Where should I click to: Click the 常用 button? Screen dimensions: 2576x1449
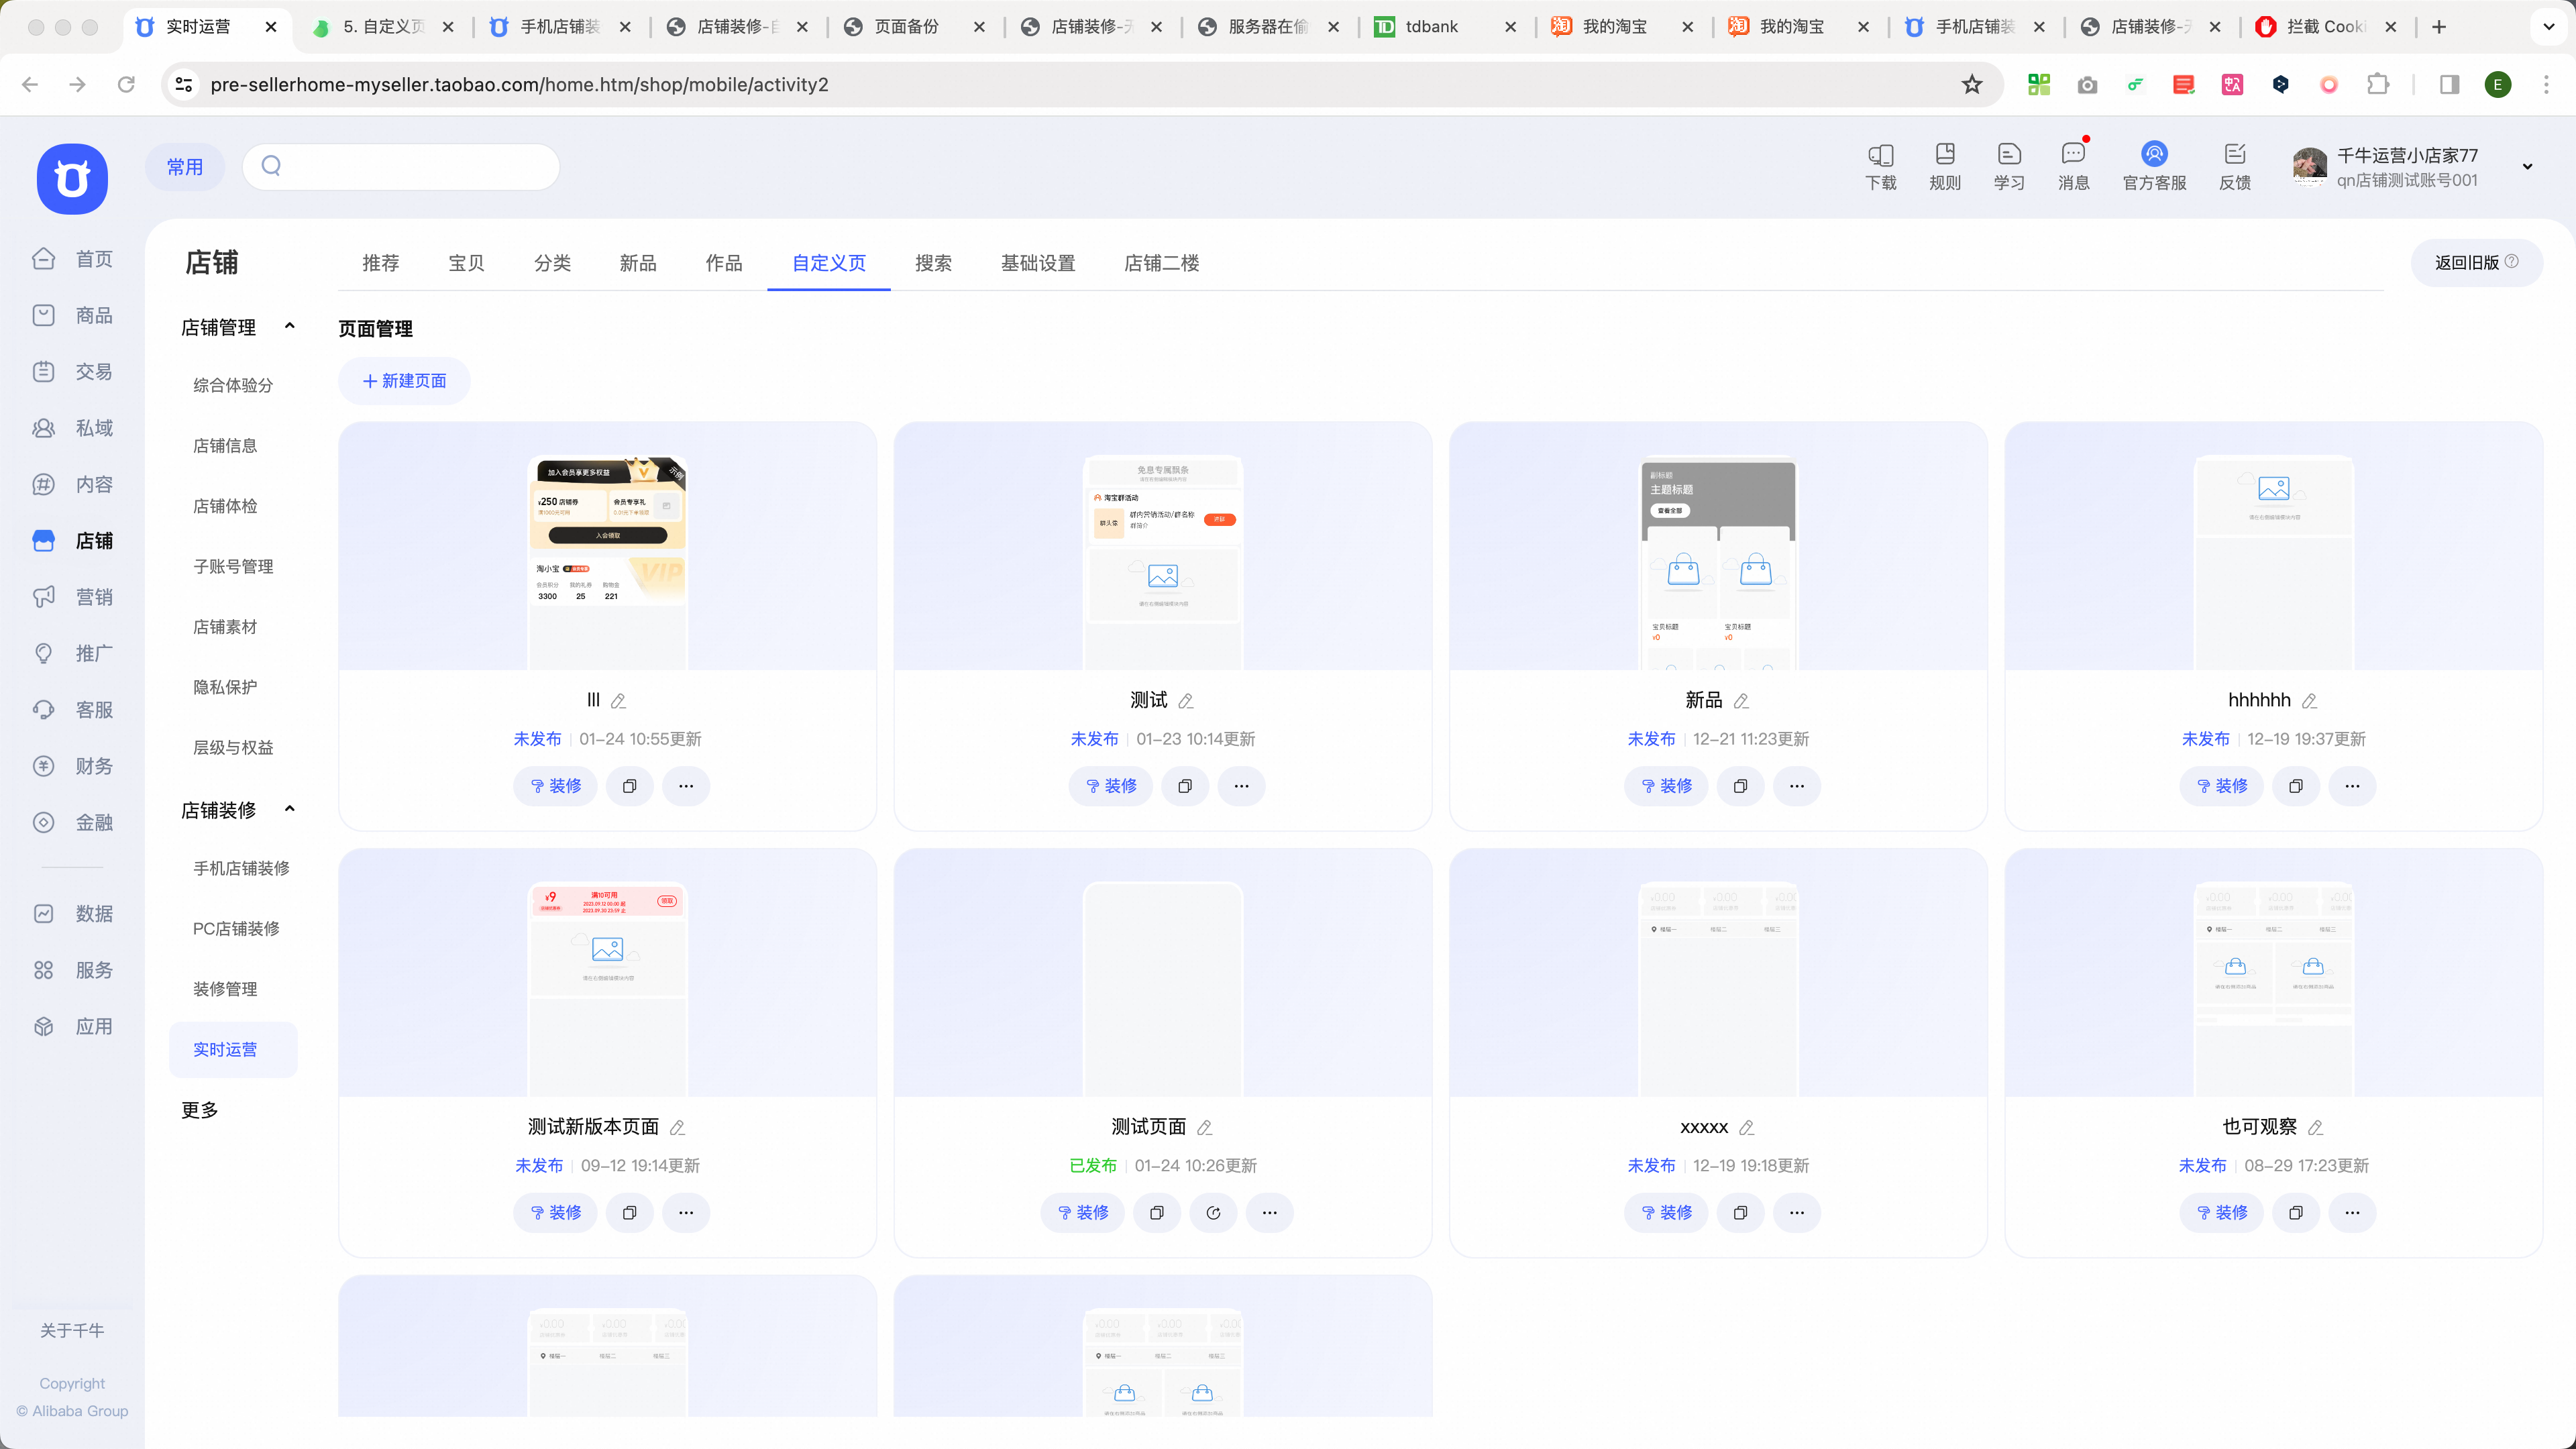point(184,167)
